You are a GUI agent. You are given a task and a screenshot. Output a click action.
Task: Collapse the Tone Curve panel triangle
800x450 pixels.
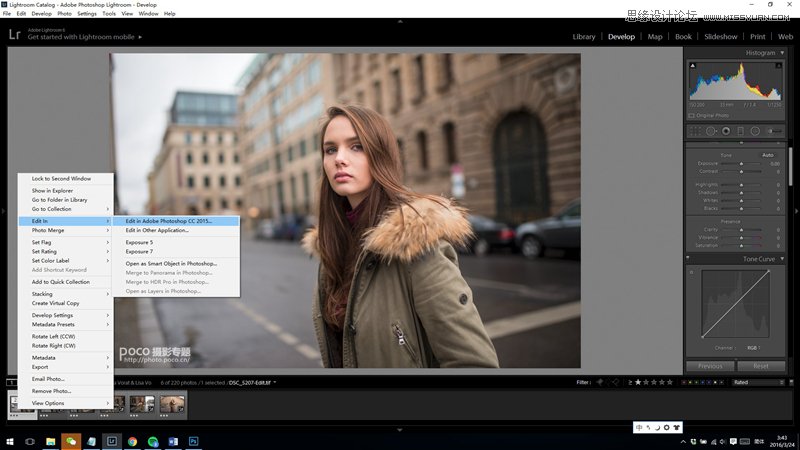(x=783, y=258)
